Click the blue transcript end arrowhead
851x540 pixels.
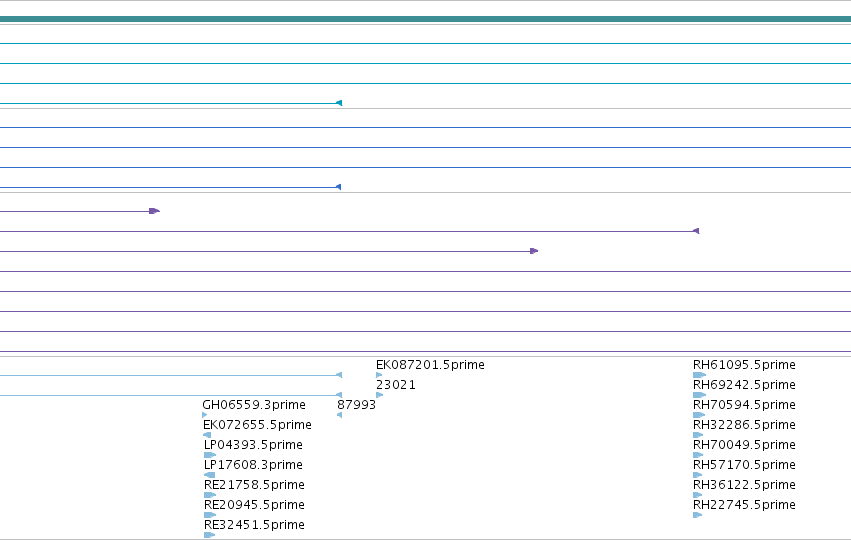point(339,187)
